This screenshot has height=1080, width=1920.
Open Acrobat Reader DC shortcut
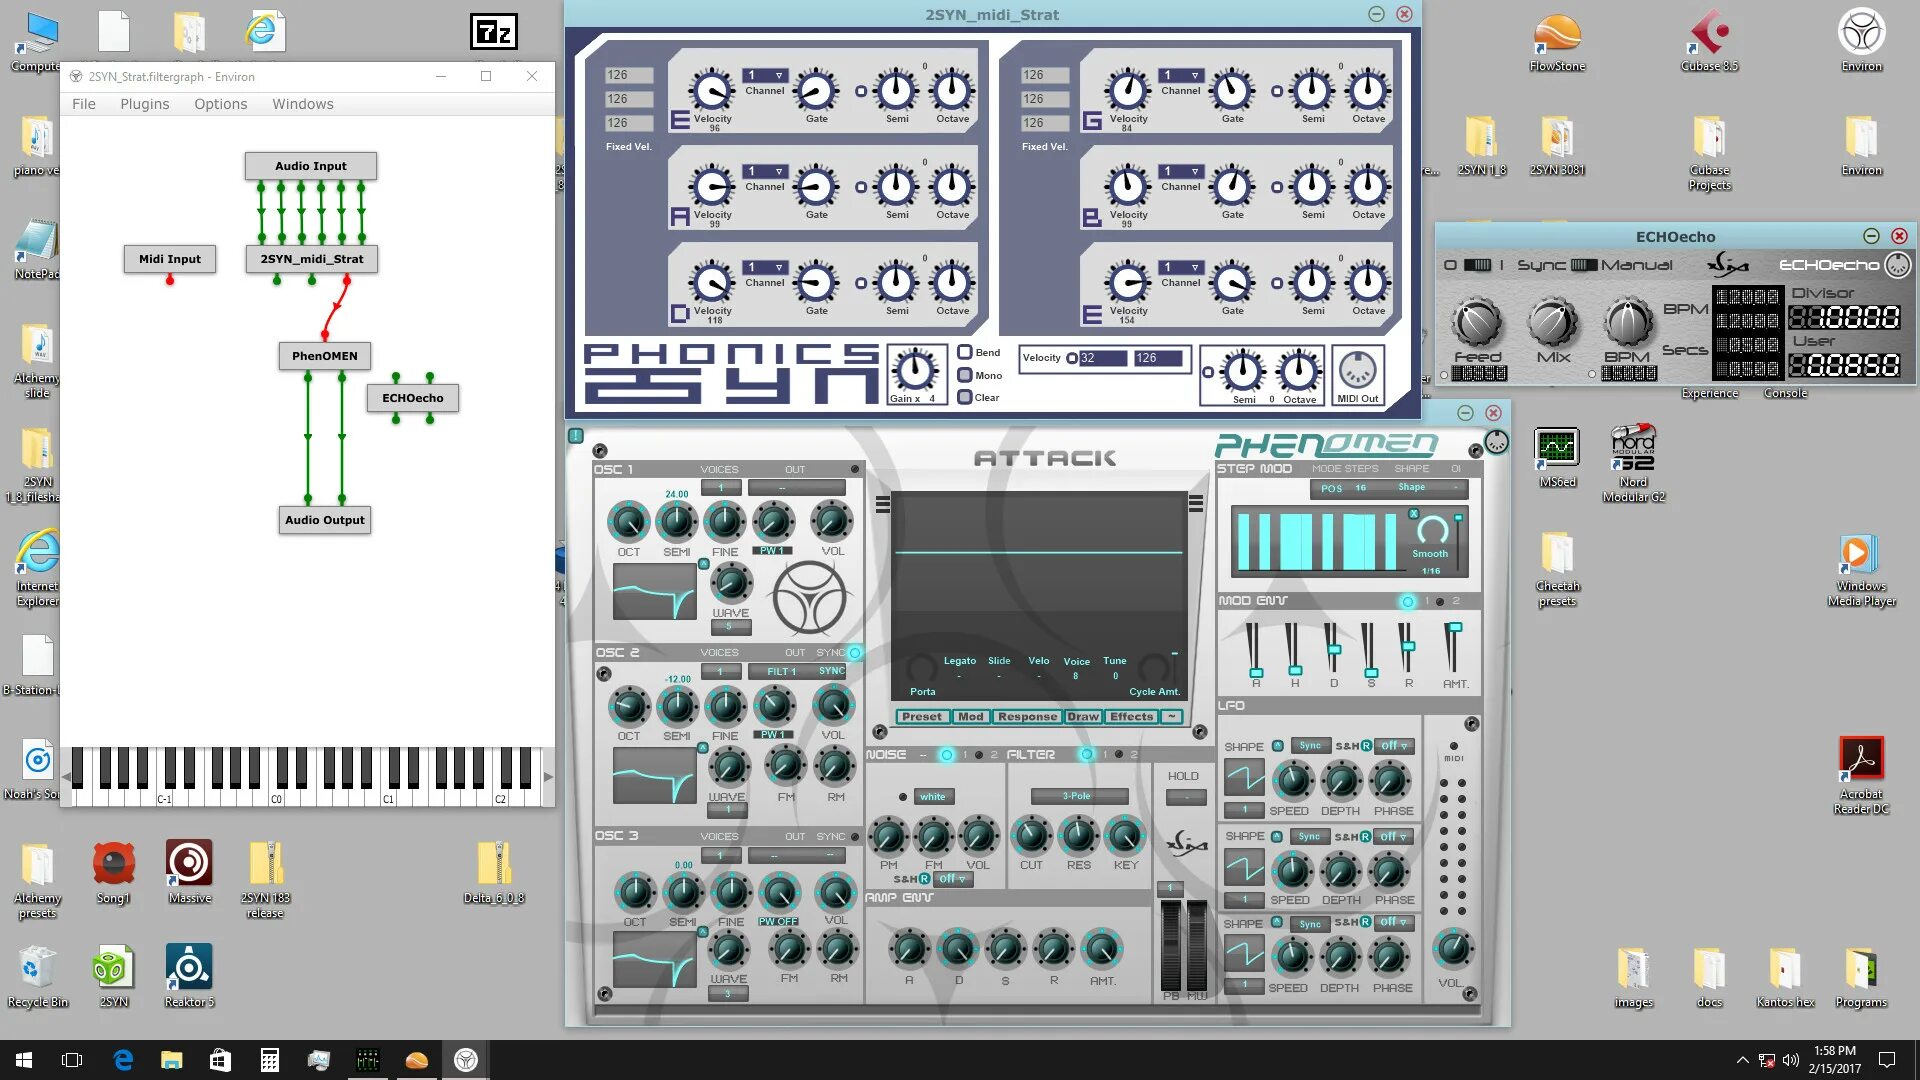[1861, 775]
